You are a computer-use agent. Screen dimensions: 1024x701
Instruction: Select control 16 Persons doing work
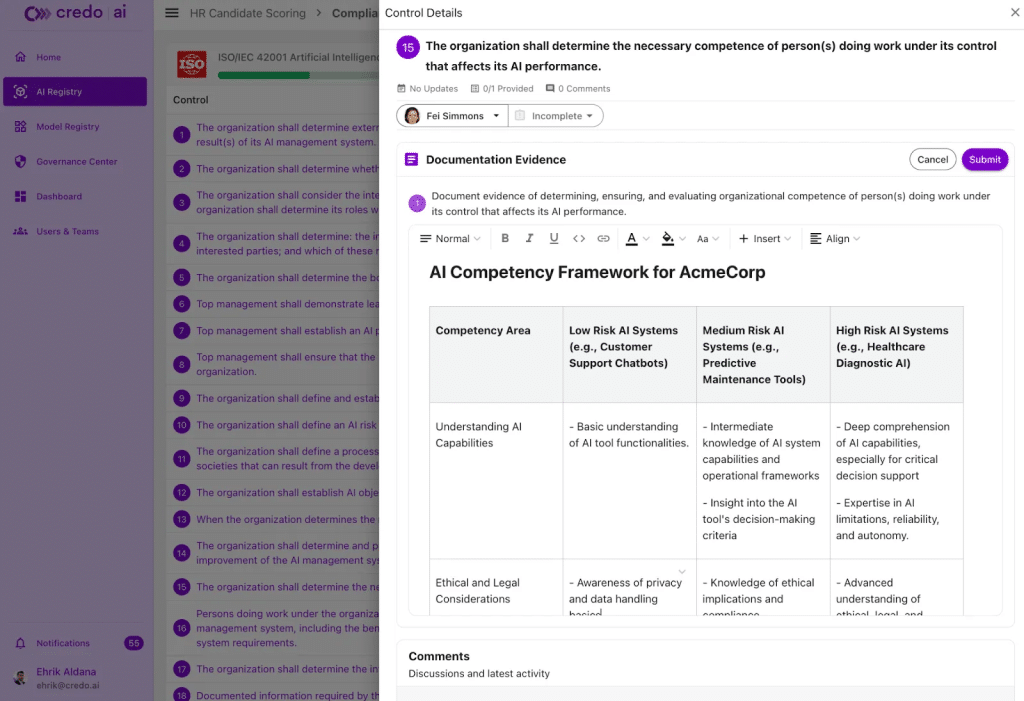(x=273, y=628)
